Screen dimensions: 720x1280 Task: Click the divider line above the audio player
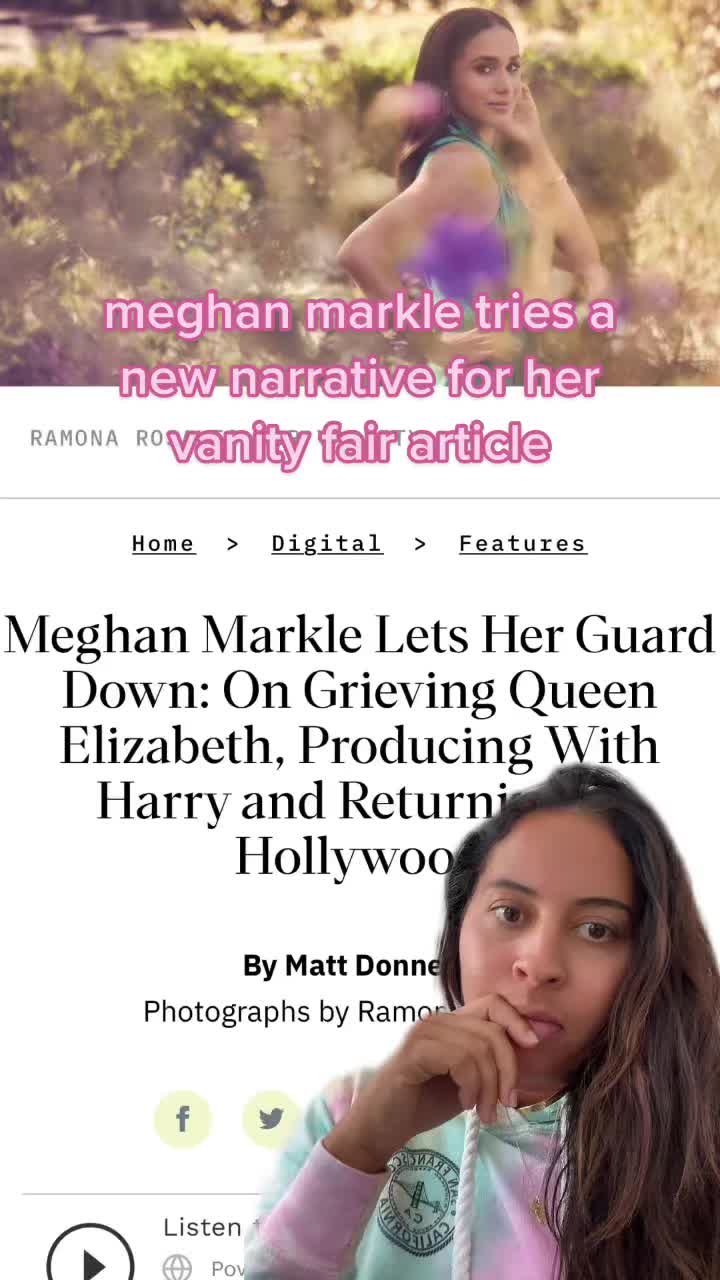pyautogui.click(x=150, y=1193)
